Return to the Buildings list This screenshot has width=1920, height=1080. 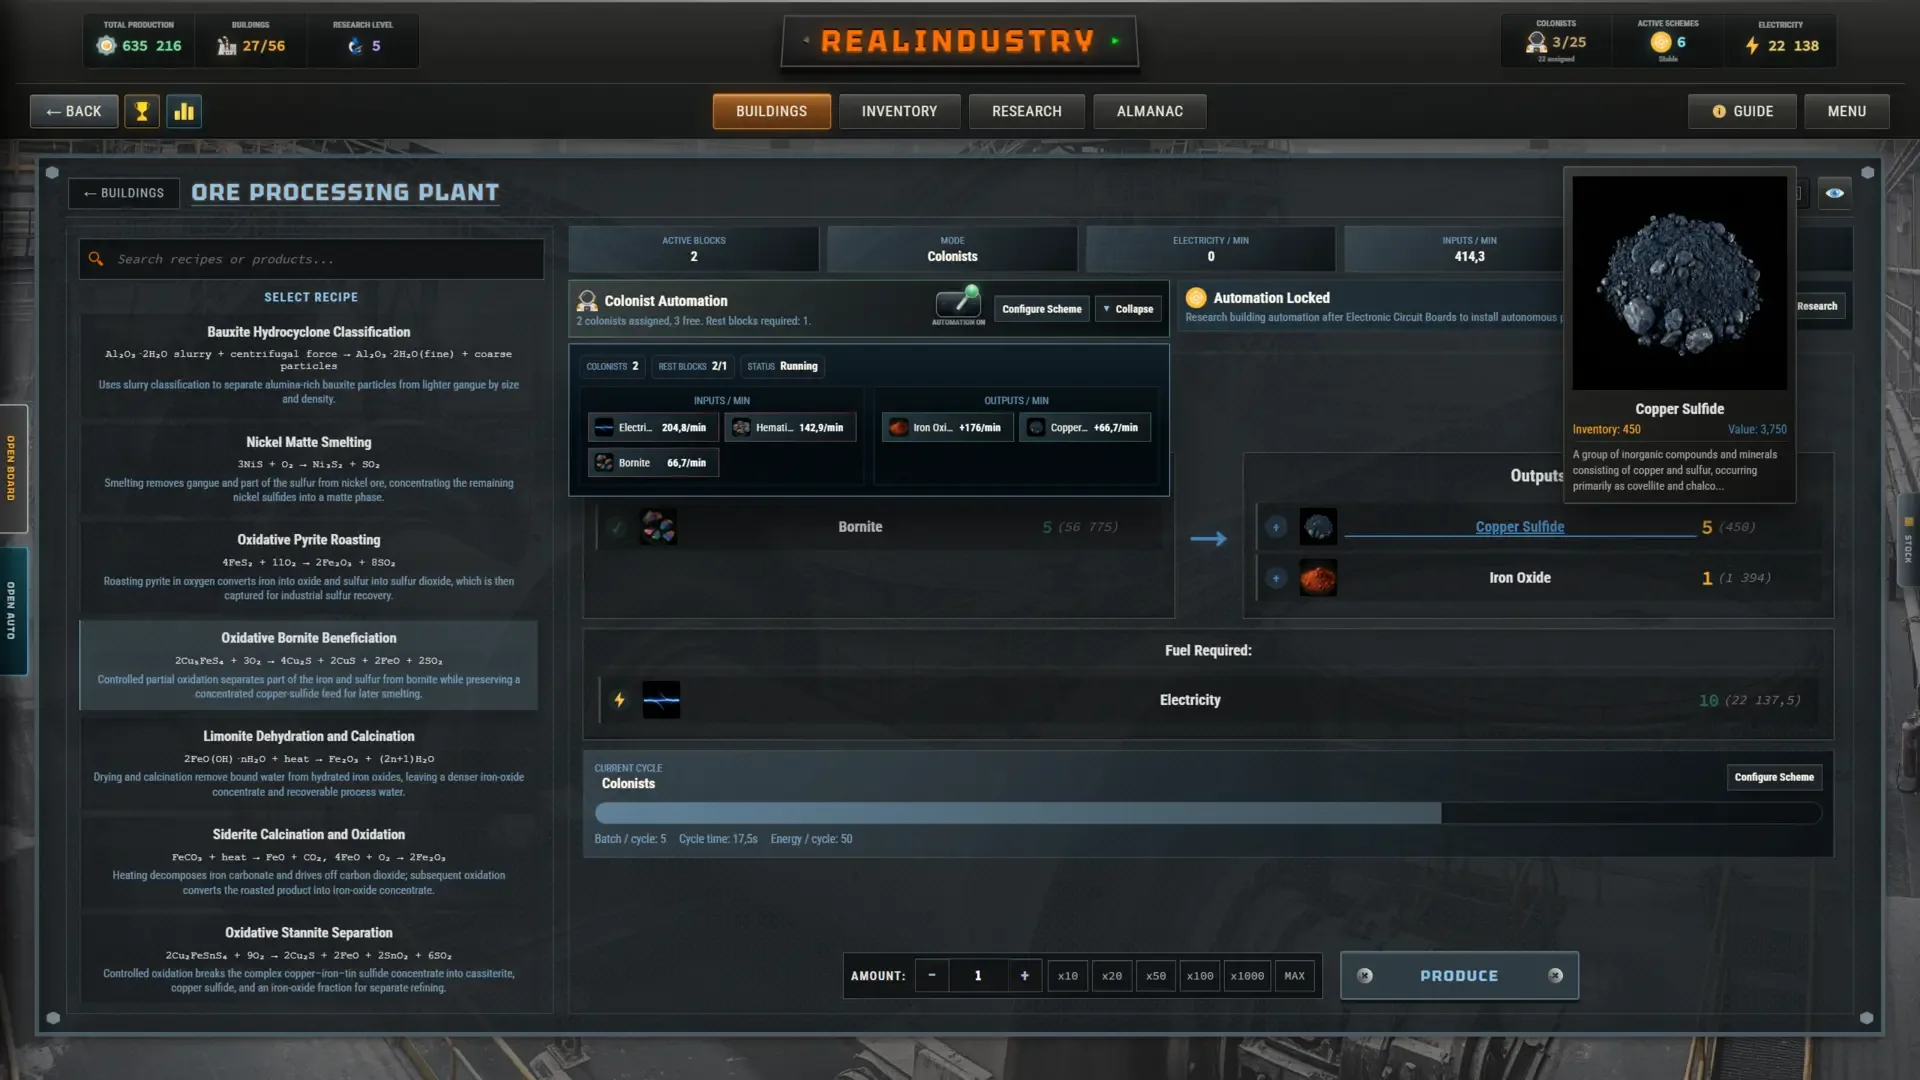pyautogui.click(x=124, y=193)
